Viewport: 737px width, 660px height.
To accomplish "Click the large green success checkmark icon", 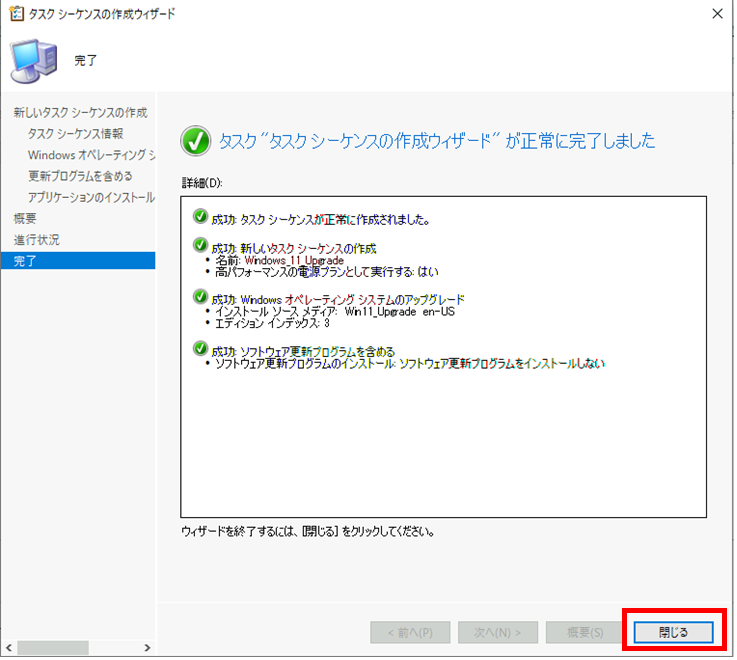I will (x=196, y=141).
